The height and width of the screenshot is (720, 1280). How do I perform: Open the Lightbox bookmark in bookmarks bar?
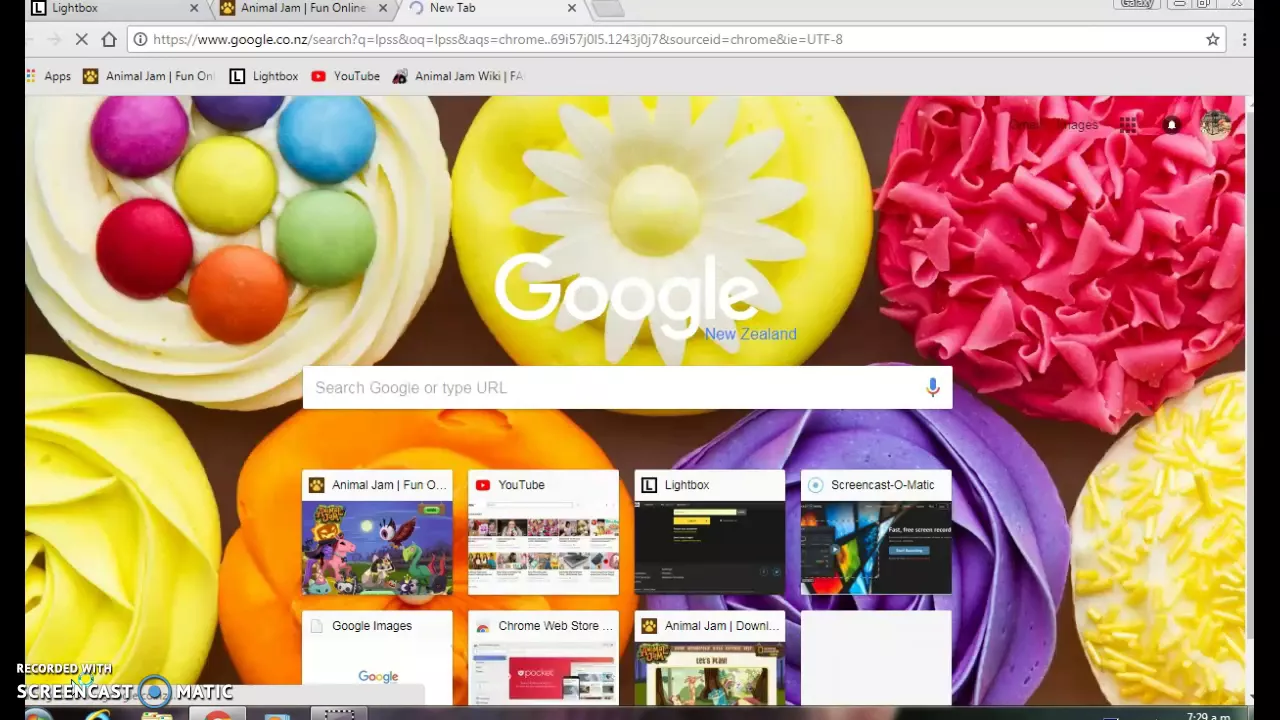tap(264, 76)
